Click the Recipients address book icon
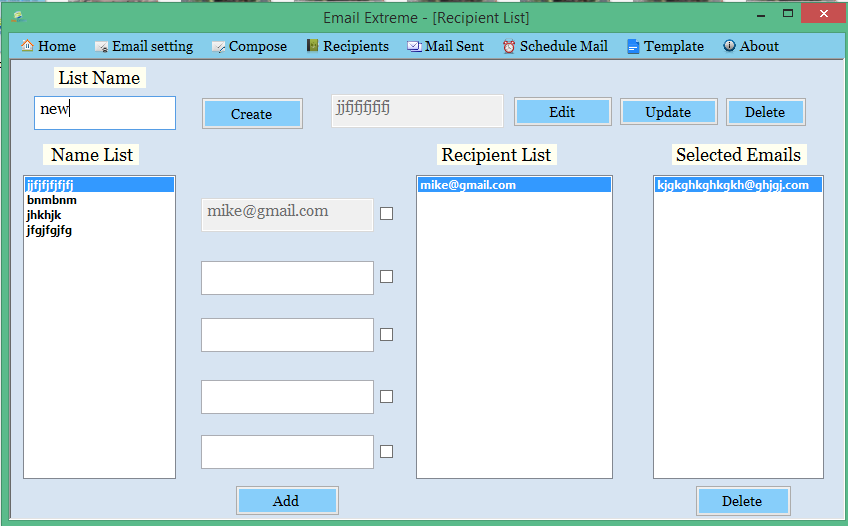Viewport: 848px width, 526px height. coord(312,46)
